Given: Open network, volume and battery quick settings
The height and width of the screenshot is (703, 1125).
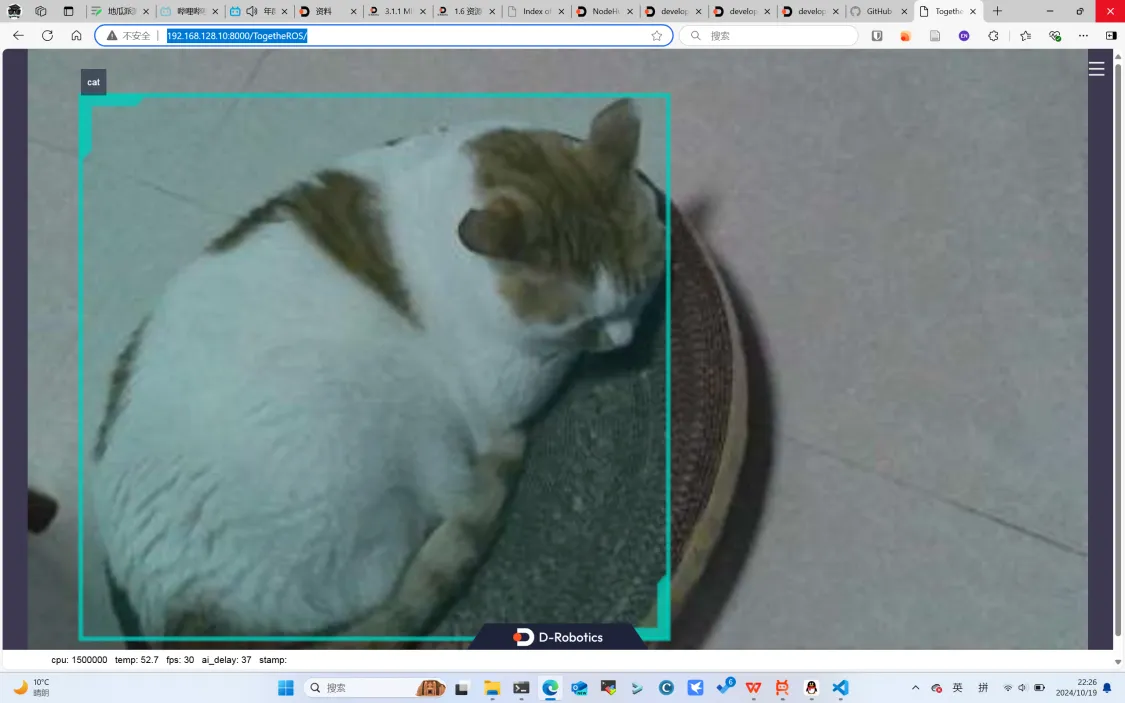Looking at the screenshot, I should (1024, 688).
